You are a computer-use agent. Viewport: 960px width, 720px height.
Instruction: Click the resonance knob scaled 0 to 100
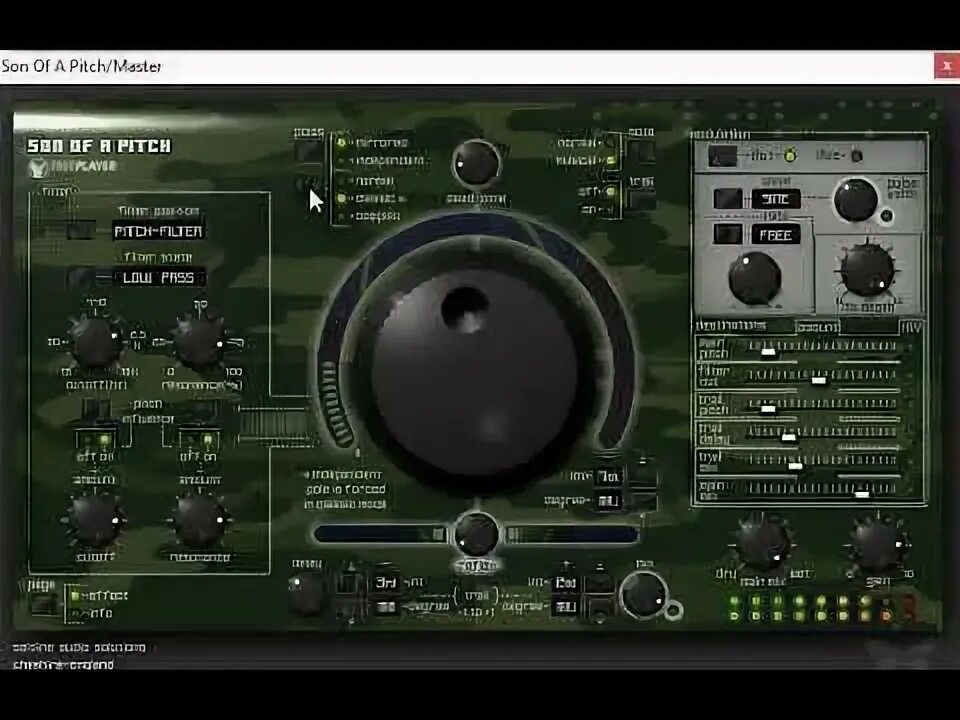tap(200, 341)
